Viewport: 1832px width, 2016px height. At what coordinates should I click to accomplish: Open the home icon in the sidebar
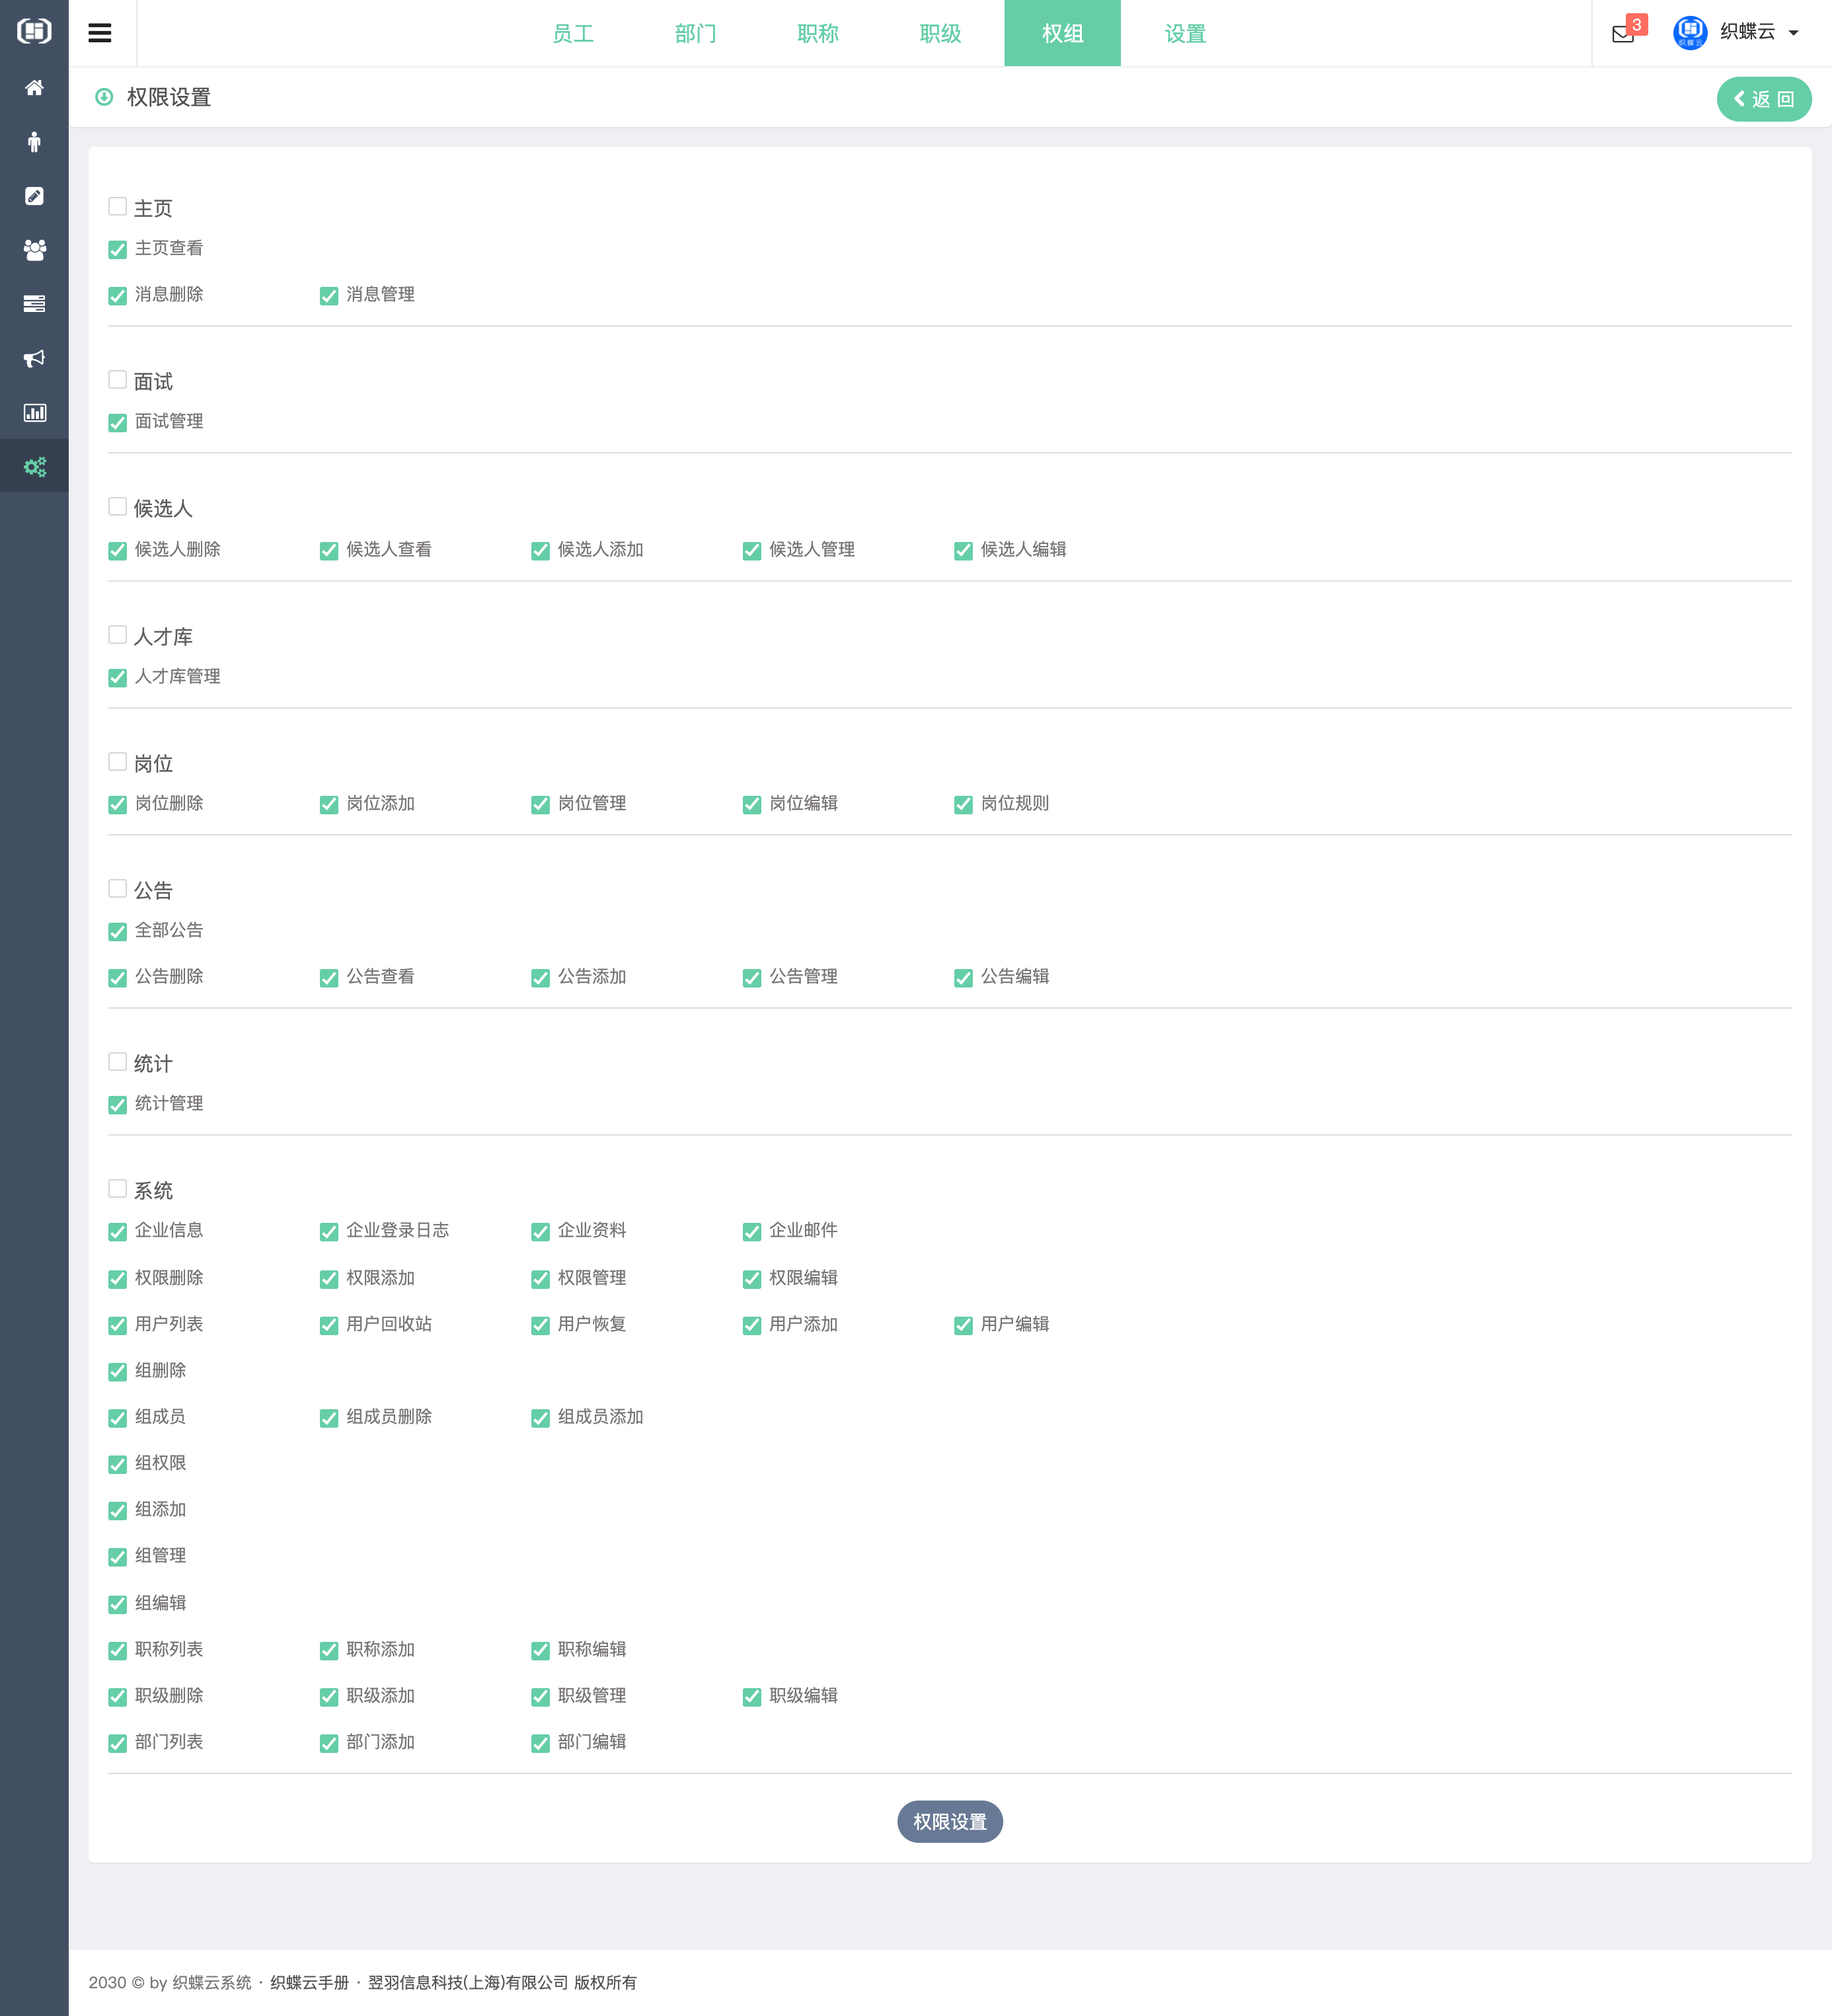(x=34, y=88)
